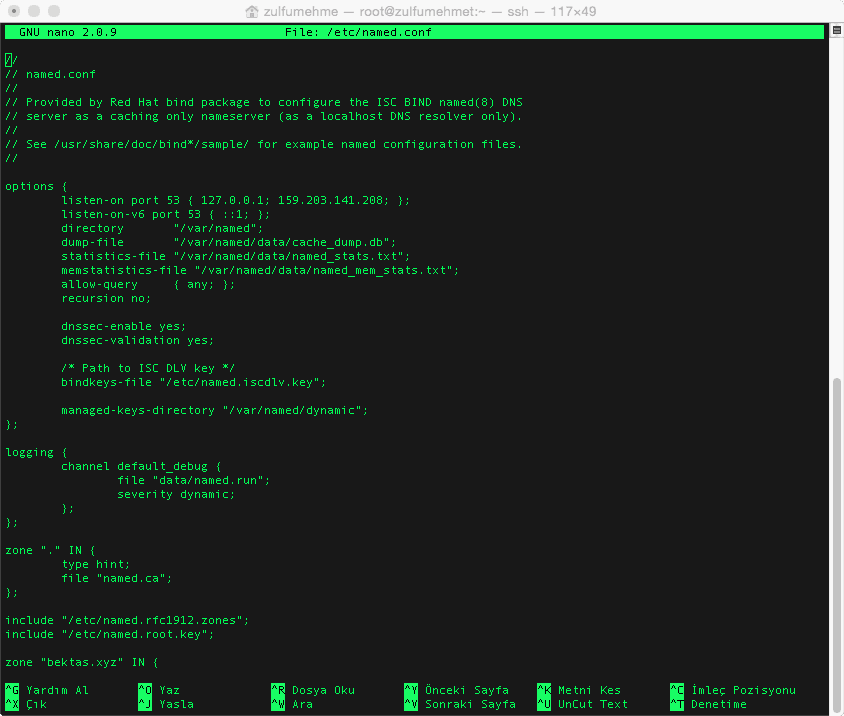844x716 pixels.
Task: Click the '// named.conf' comment line
Action: (50, 74)
